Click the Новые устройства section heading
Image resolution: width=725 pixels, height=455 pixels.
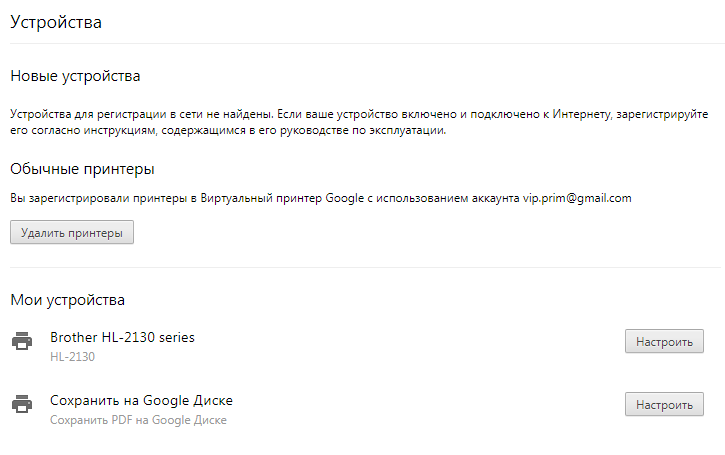(75, 76)
